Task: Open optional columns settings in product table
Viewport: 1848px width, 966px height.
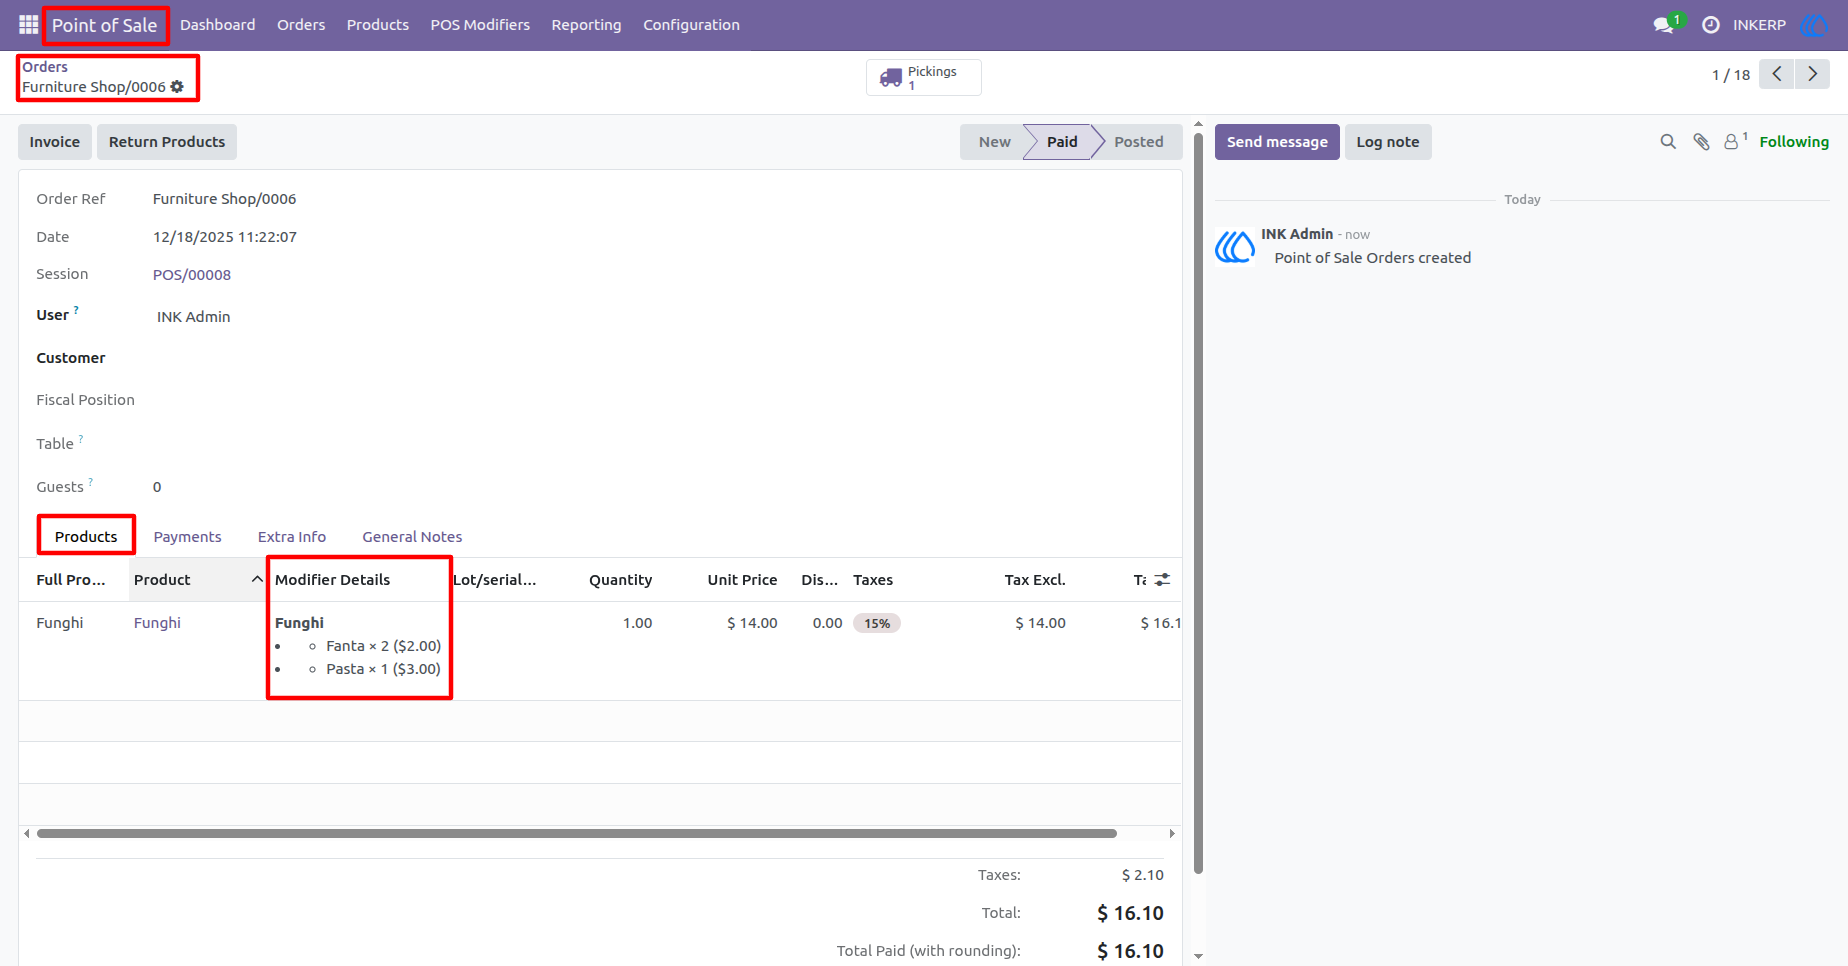Action: click(x=1162, y=580)
